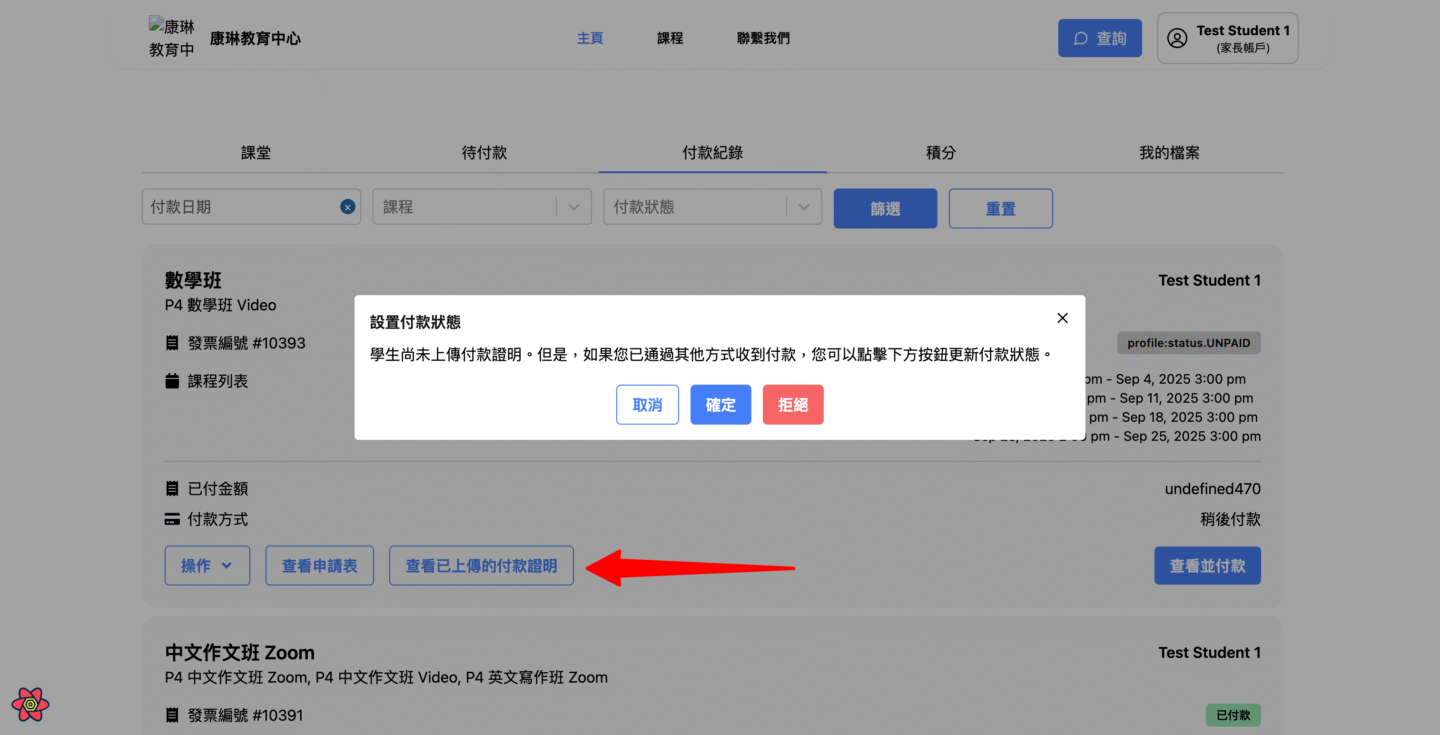Click the 篩選 filter button
The width and height of the screenshot is (1440, 735).
click(885, 208)
